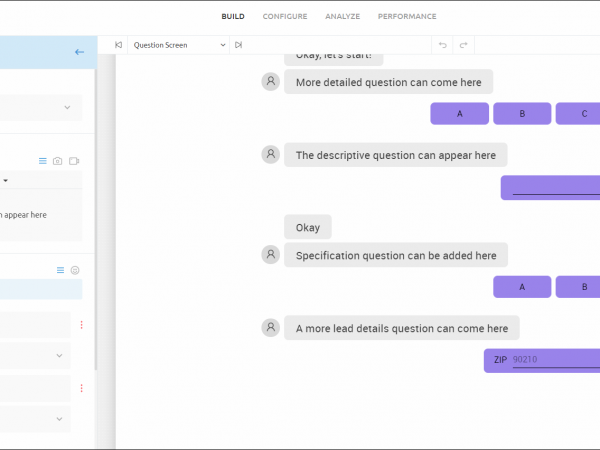
Task: Jump to the first screen icon
Action: click(x=118, y=45)
